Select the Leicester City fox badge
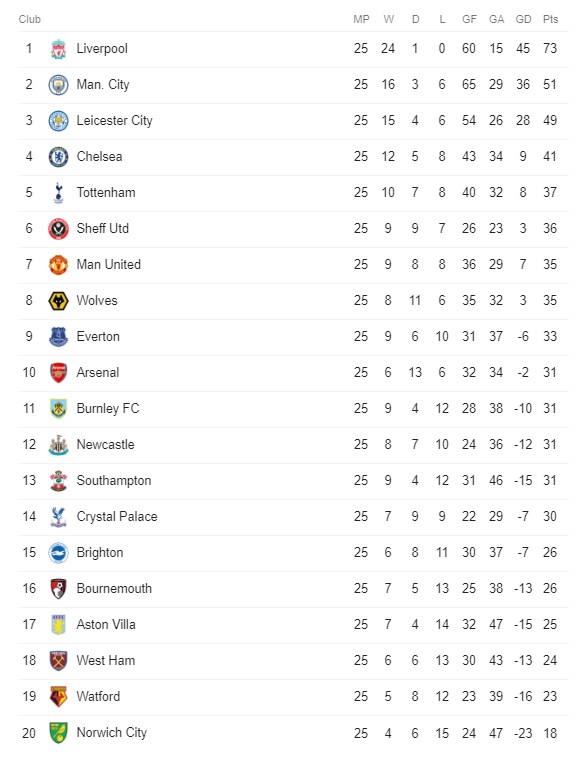 click(58, 121)
